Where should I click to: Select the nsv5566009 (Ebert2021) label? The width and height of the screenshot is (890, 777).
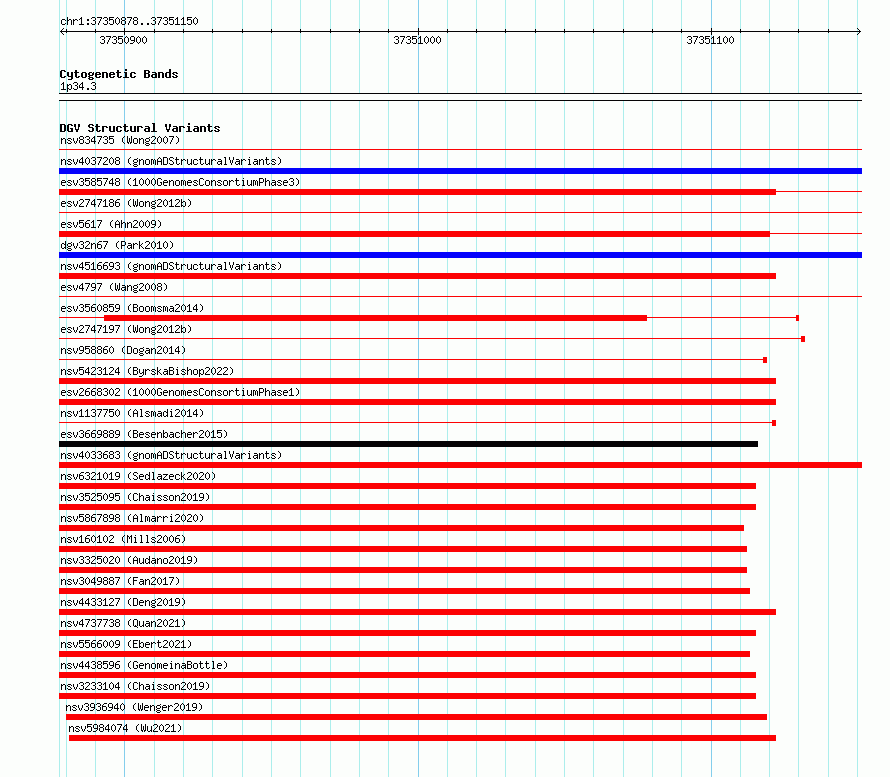126,644
